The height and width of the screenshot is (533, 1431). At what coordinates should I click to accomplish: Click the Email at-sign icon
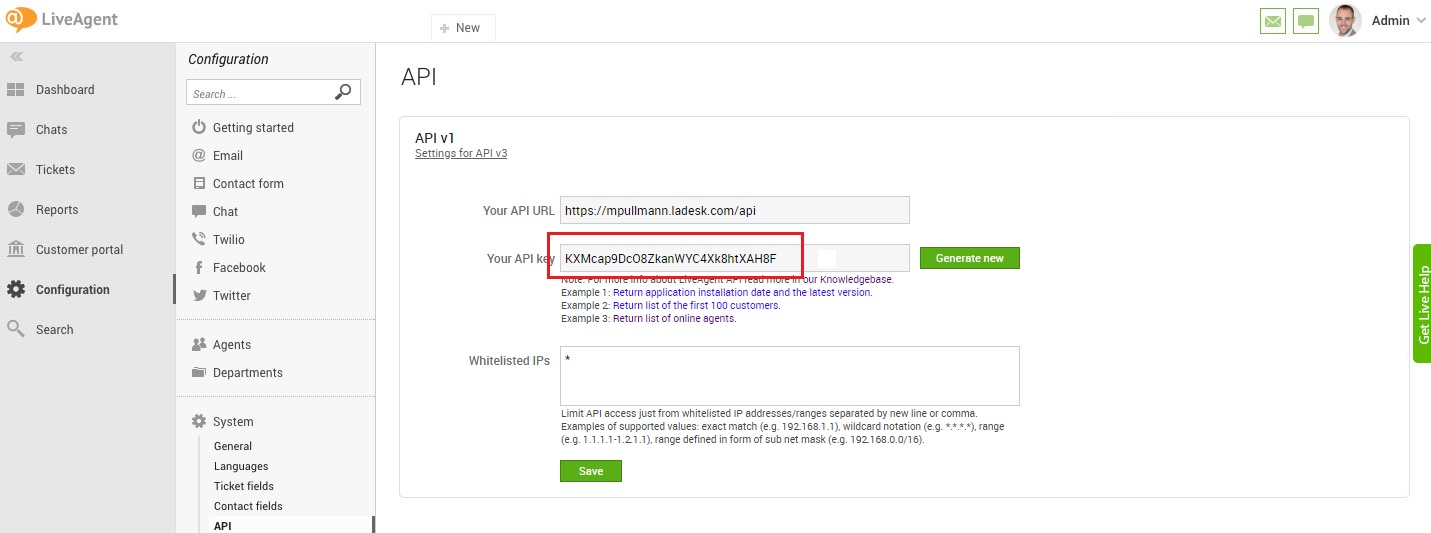(x=198, y=155)
